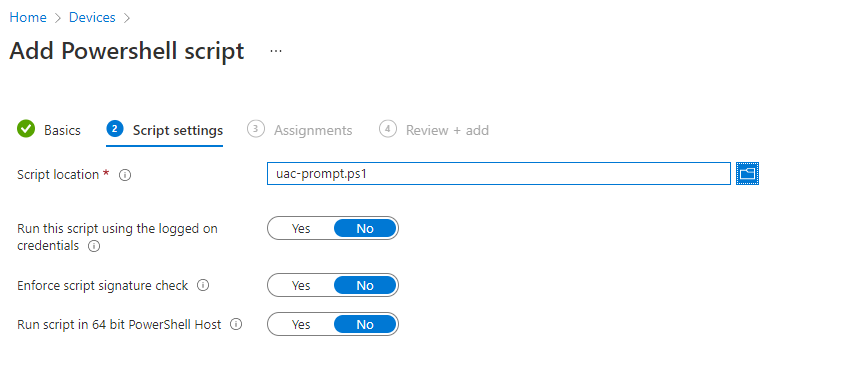Set logged on credentials to No
This screenshot has width=860, height=376.
pyautogui.click(x=365, y=229)
